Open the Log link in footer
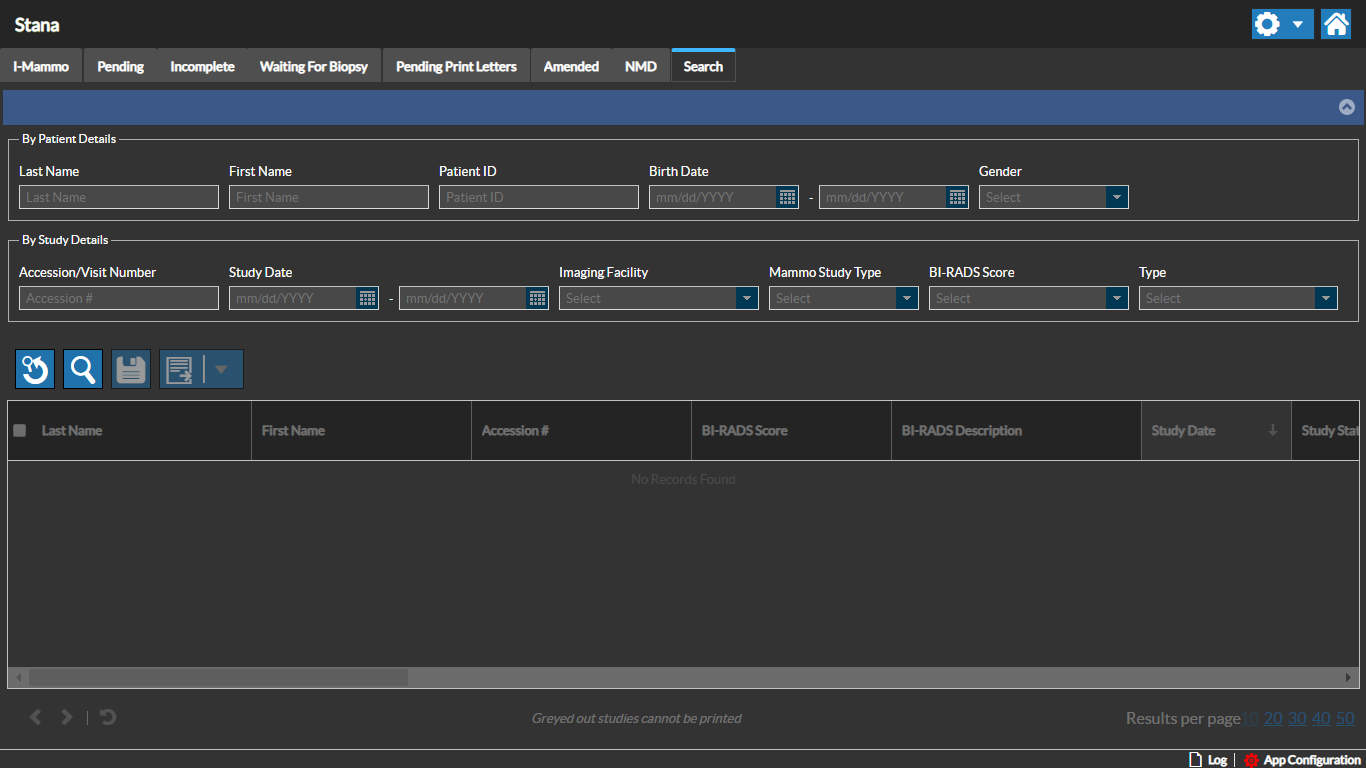The image size is (1366, 768). coord(1216,760)
